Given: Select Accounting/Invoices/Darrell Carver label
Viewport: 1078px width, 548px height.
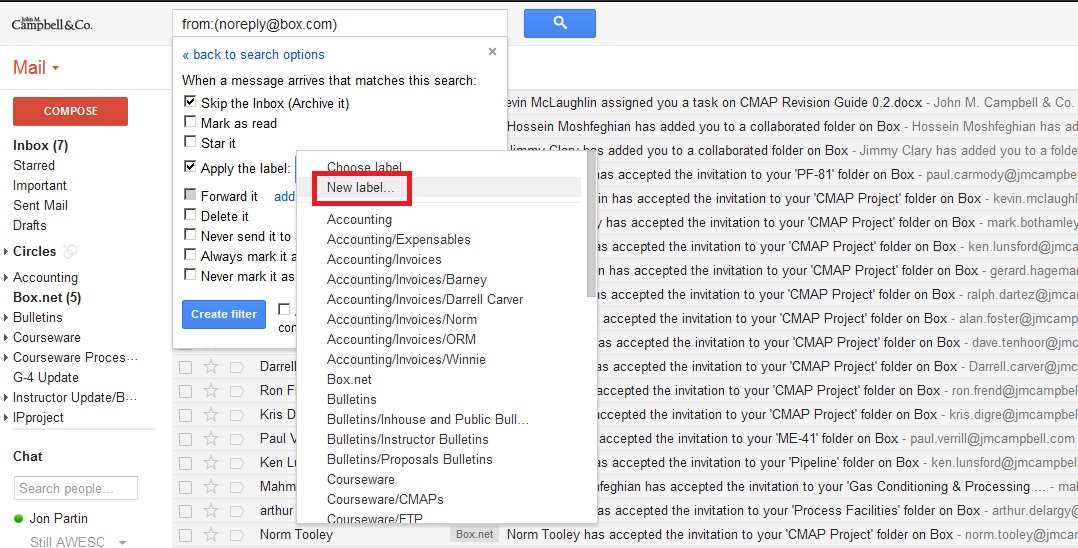Looking at the screenshot, I should point(425,299).
